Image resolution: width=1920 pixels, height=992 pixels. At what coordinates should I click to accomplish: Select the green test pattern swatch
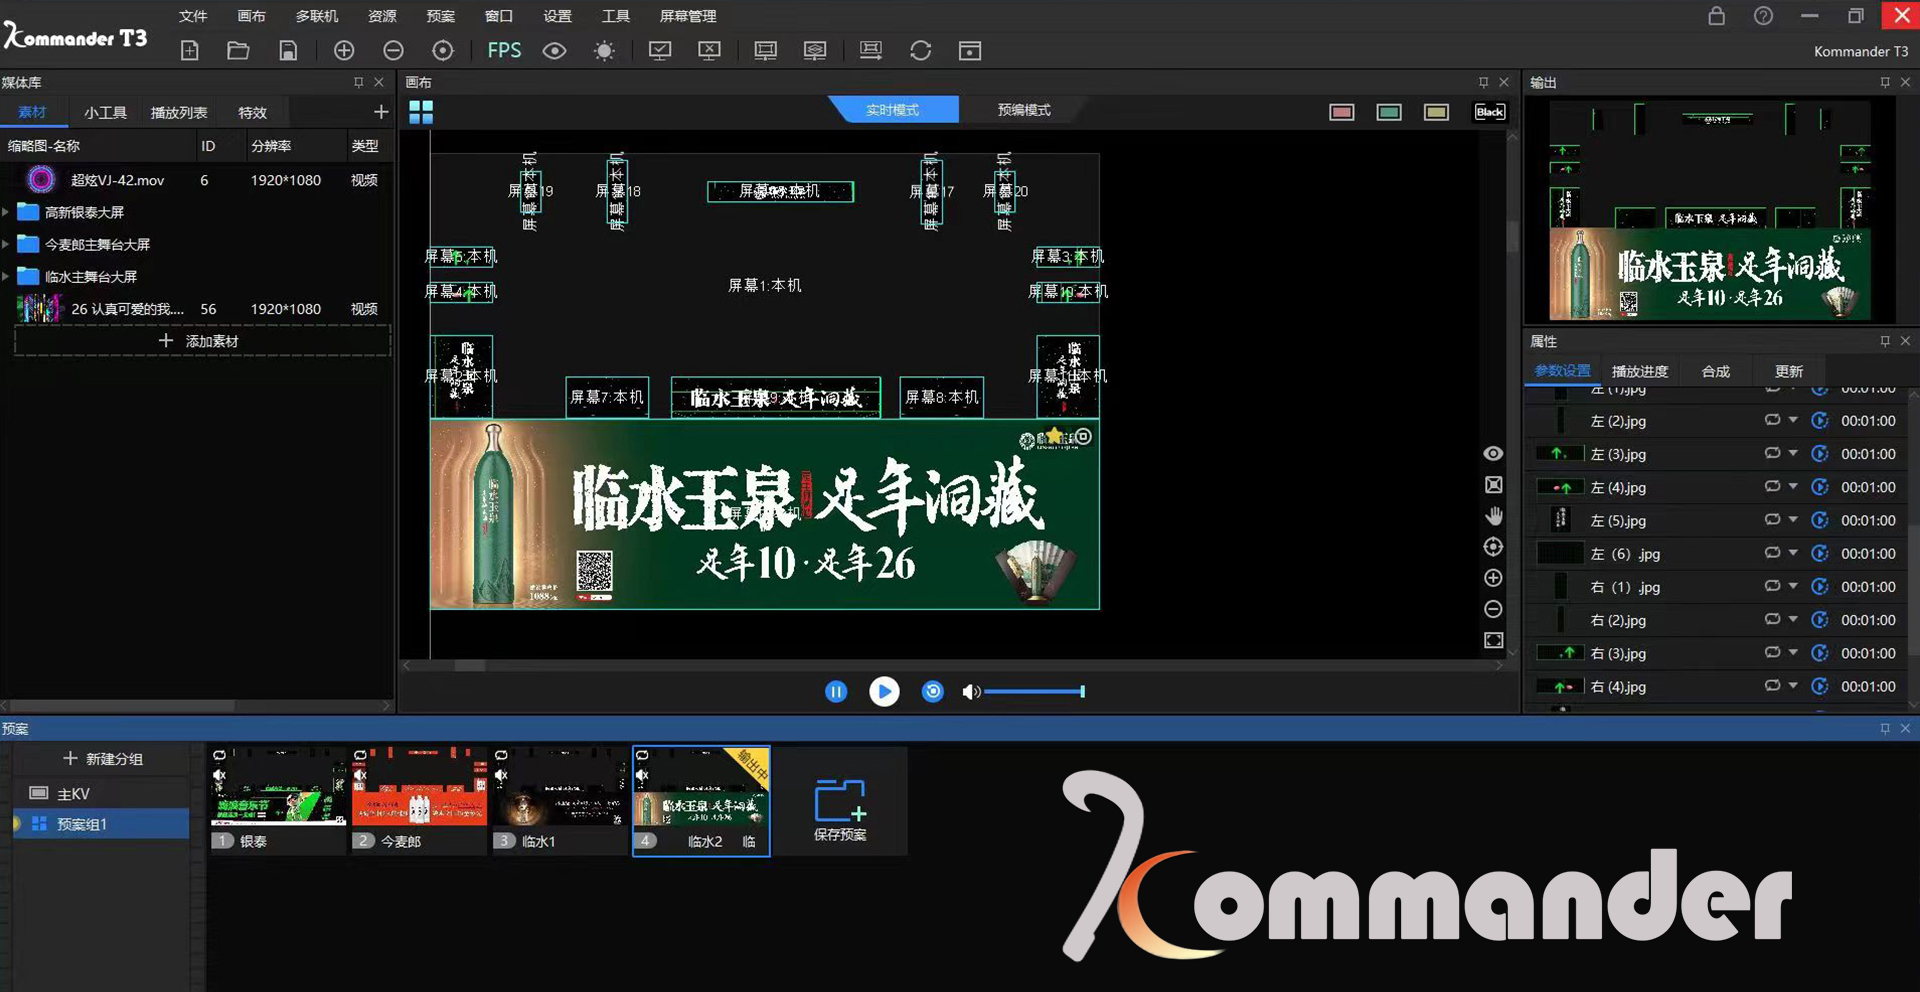(1389, 112)
